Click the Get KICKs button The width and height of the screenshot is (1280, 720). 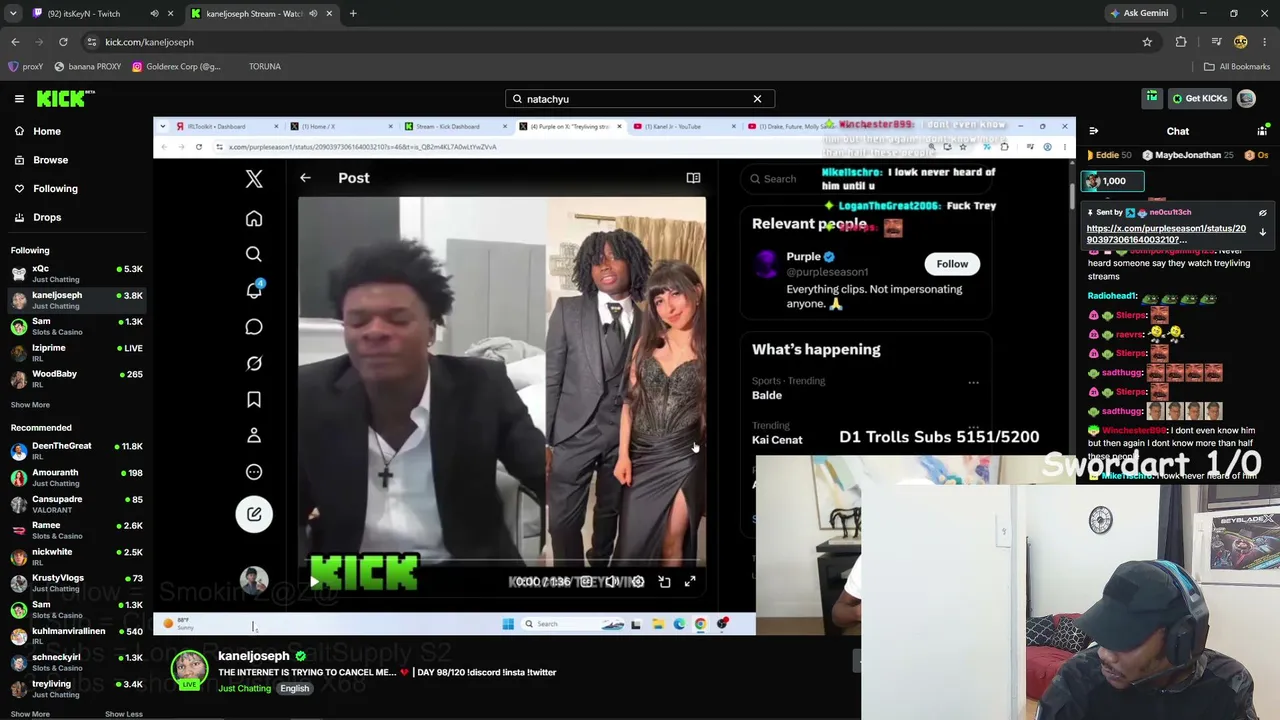click(x=1199, y=98)
